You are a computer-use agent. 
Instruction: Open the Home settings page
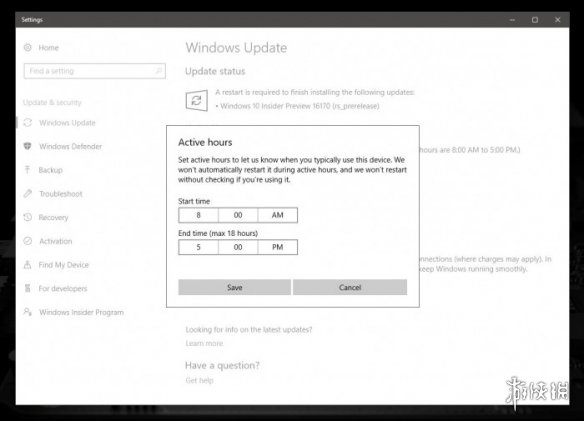[x=48, y=48]
